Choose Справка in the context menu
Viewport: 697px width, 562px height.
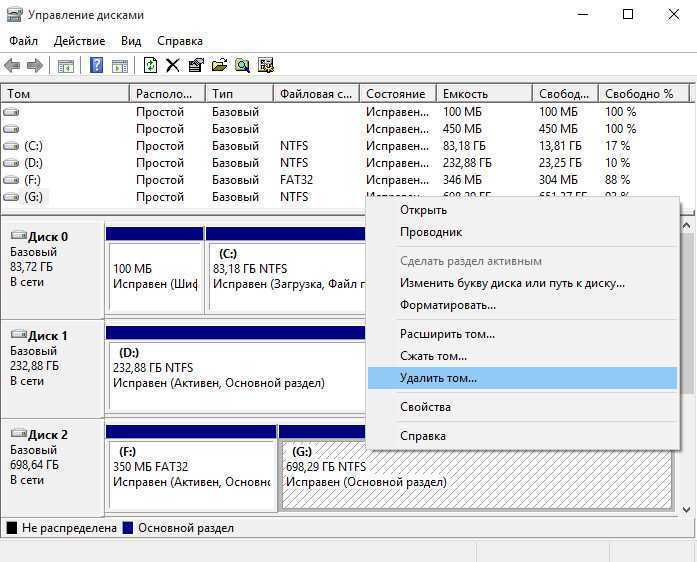(x=522, y=436)
